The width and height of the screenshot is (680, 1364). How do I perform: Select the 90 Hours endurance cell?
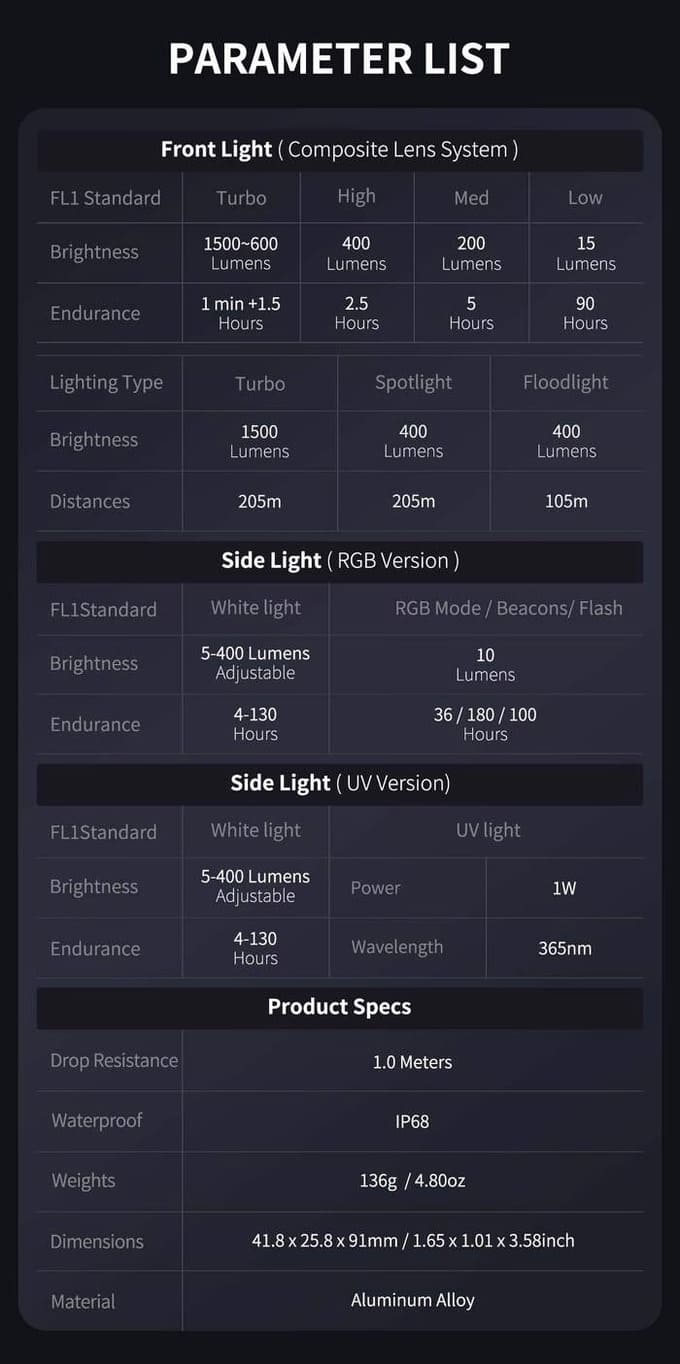[x=585, y=313]
